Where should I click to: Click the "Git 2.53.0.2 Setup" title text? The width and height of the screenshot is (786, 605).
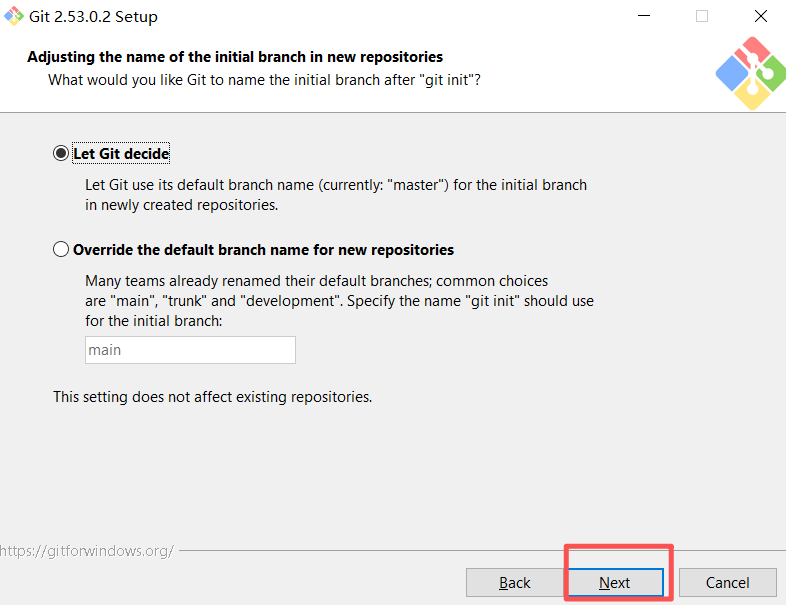click(x=95, y=17)
